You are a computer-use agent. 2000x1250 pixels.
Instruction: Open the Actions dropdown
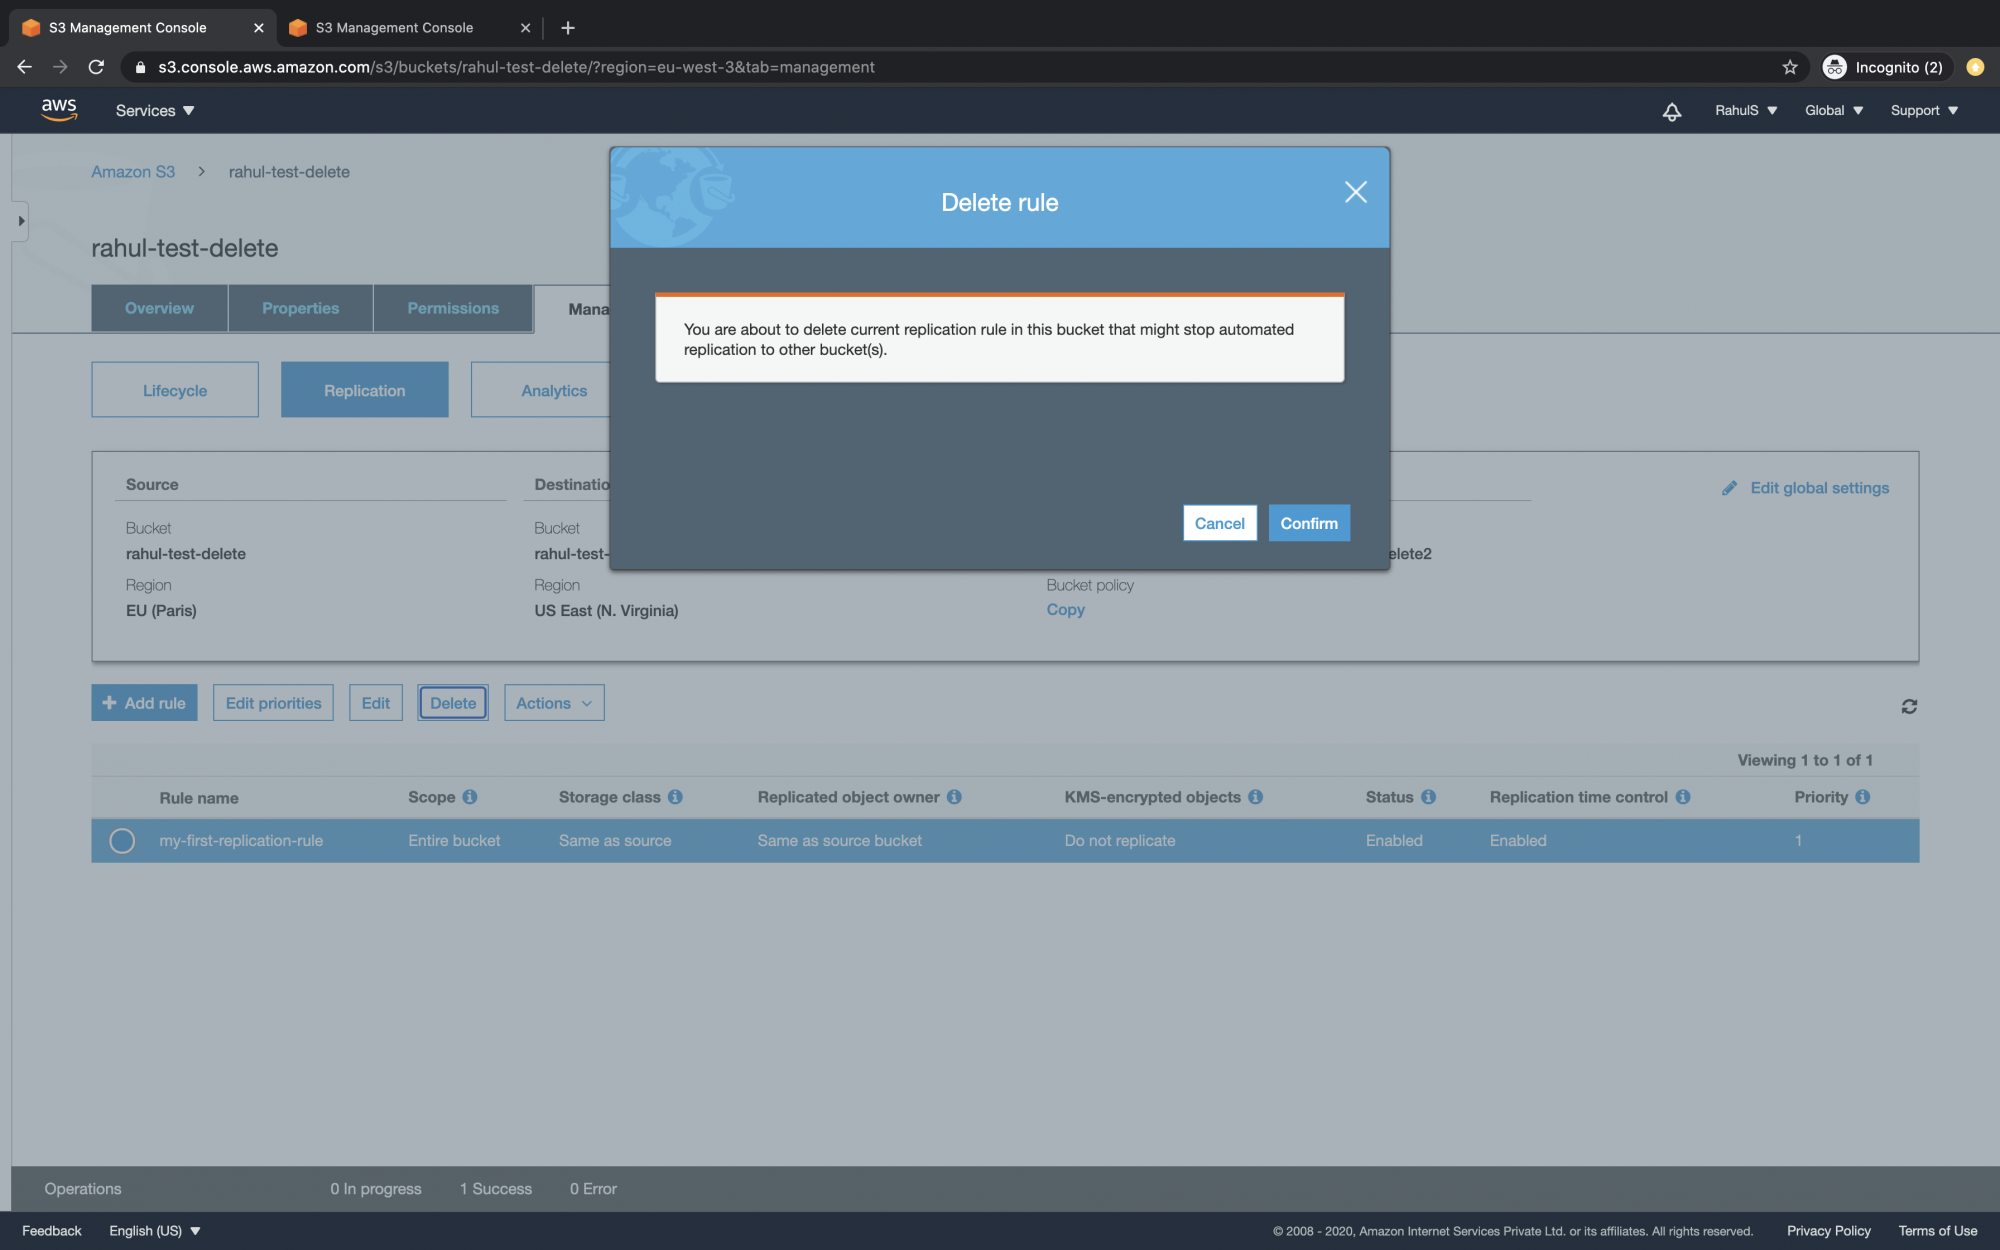coord(553,702)
